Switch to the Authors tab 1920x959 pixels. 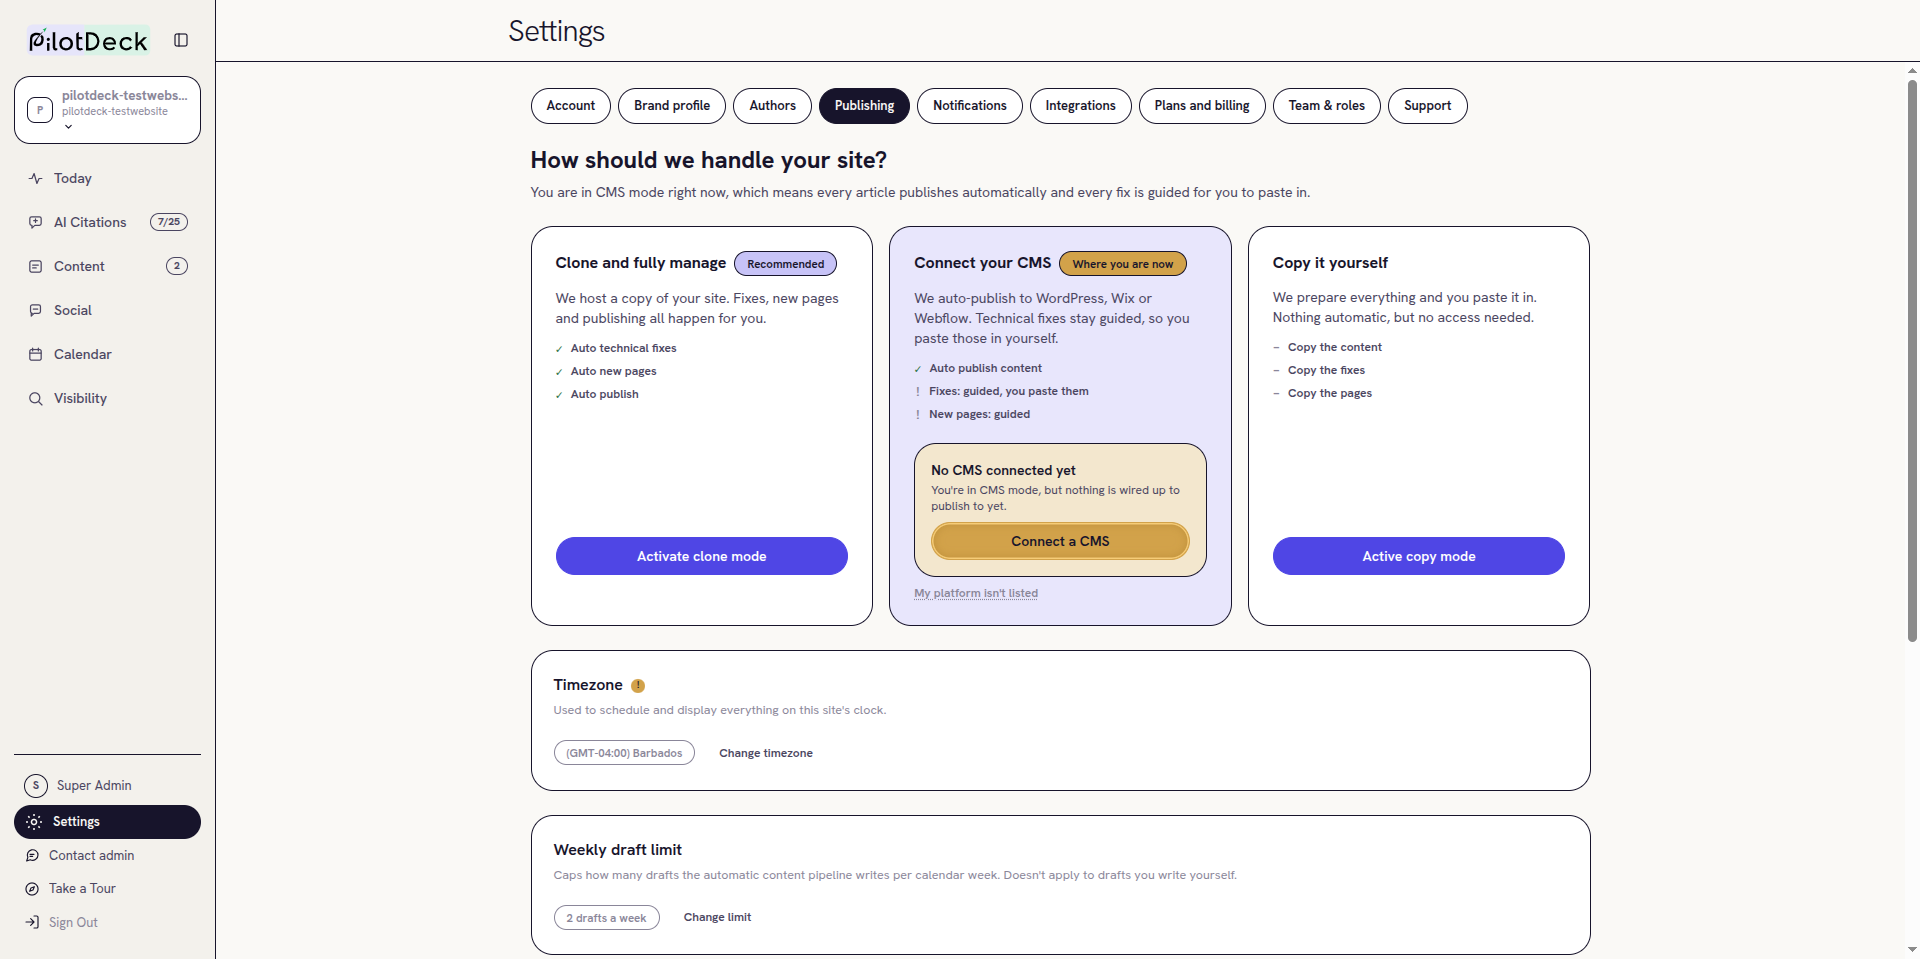click(773, 106)
